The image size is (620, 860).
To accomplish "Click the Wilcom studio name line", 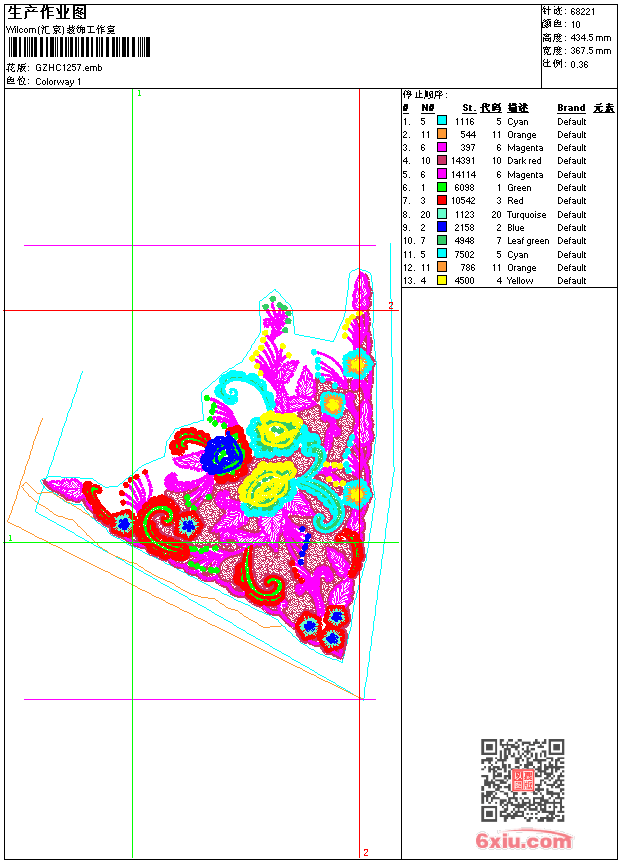I will pyautogui.click(x=61, y=30).
